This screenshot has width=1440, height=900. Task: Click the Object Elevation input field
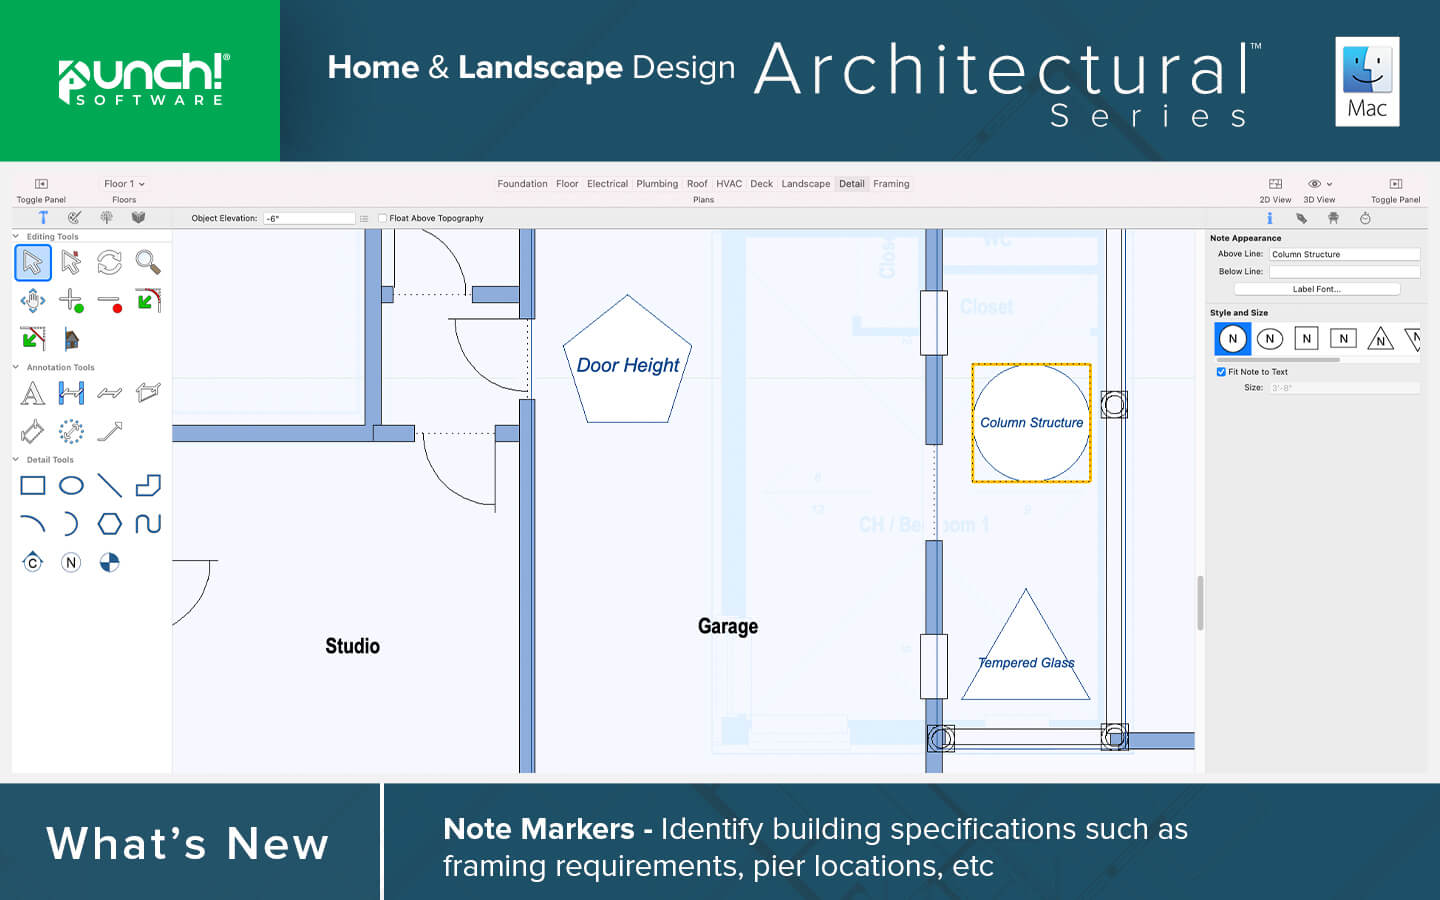click(x=309, y=218)
